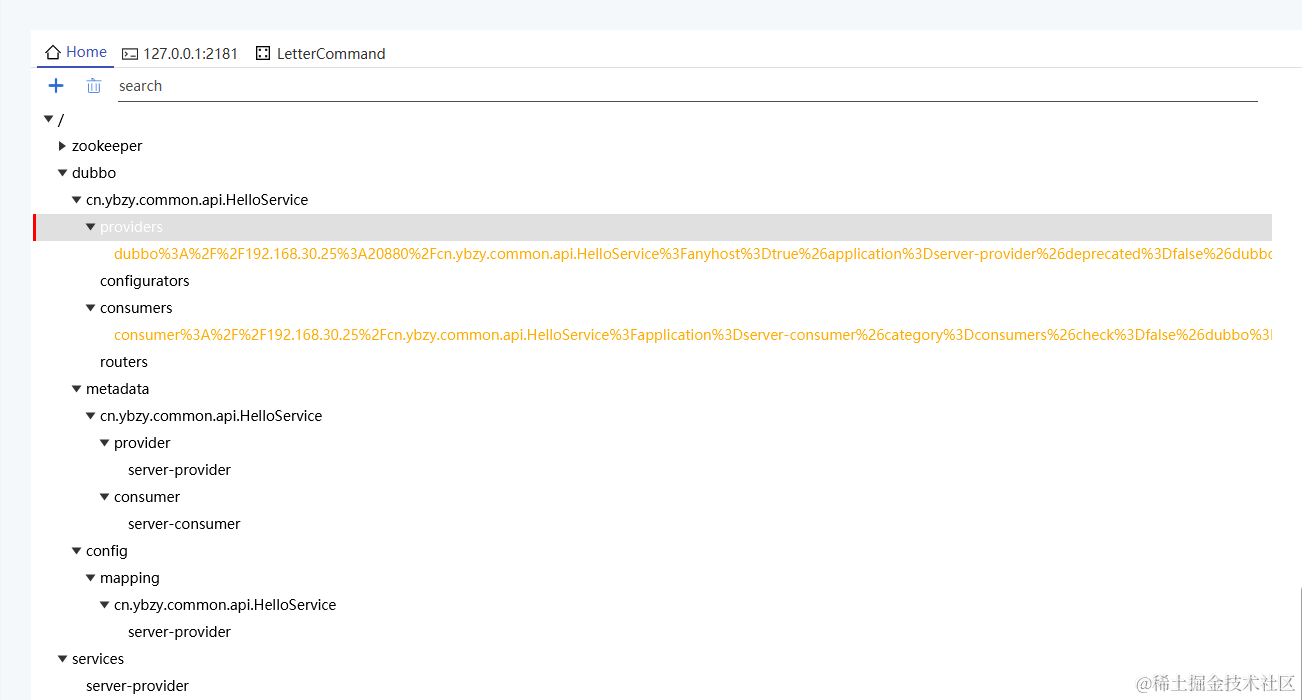Click the terminal icon beside 127.0.0.1:2181
This screenshot has width=1302, height=700.
coord(130,54)
